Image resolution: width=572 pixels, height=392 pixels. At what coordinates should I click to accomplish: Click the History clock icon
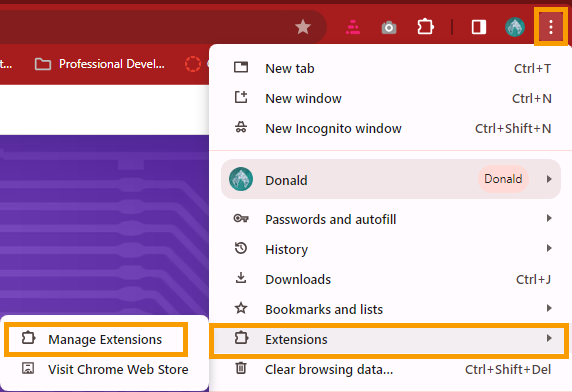pyautogui.click(x=241, y=248)
